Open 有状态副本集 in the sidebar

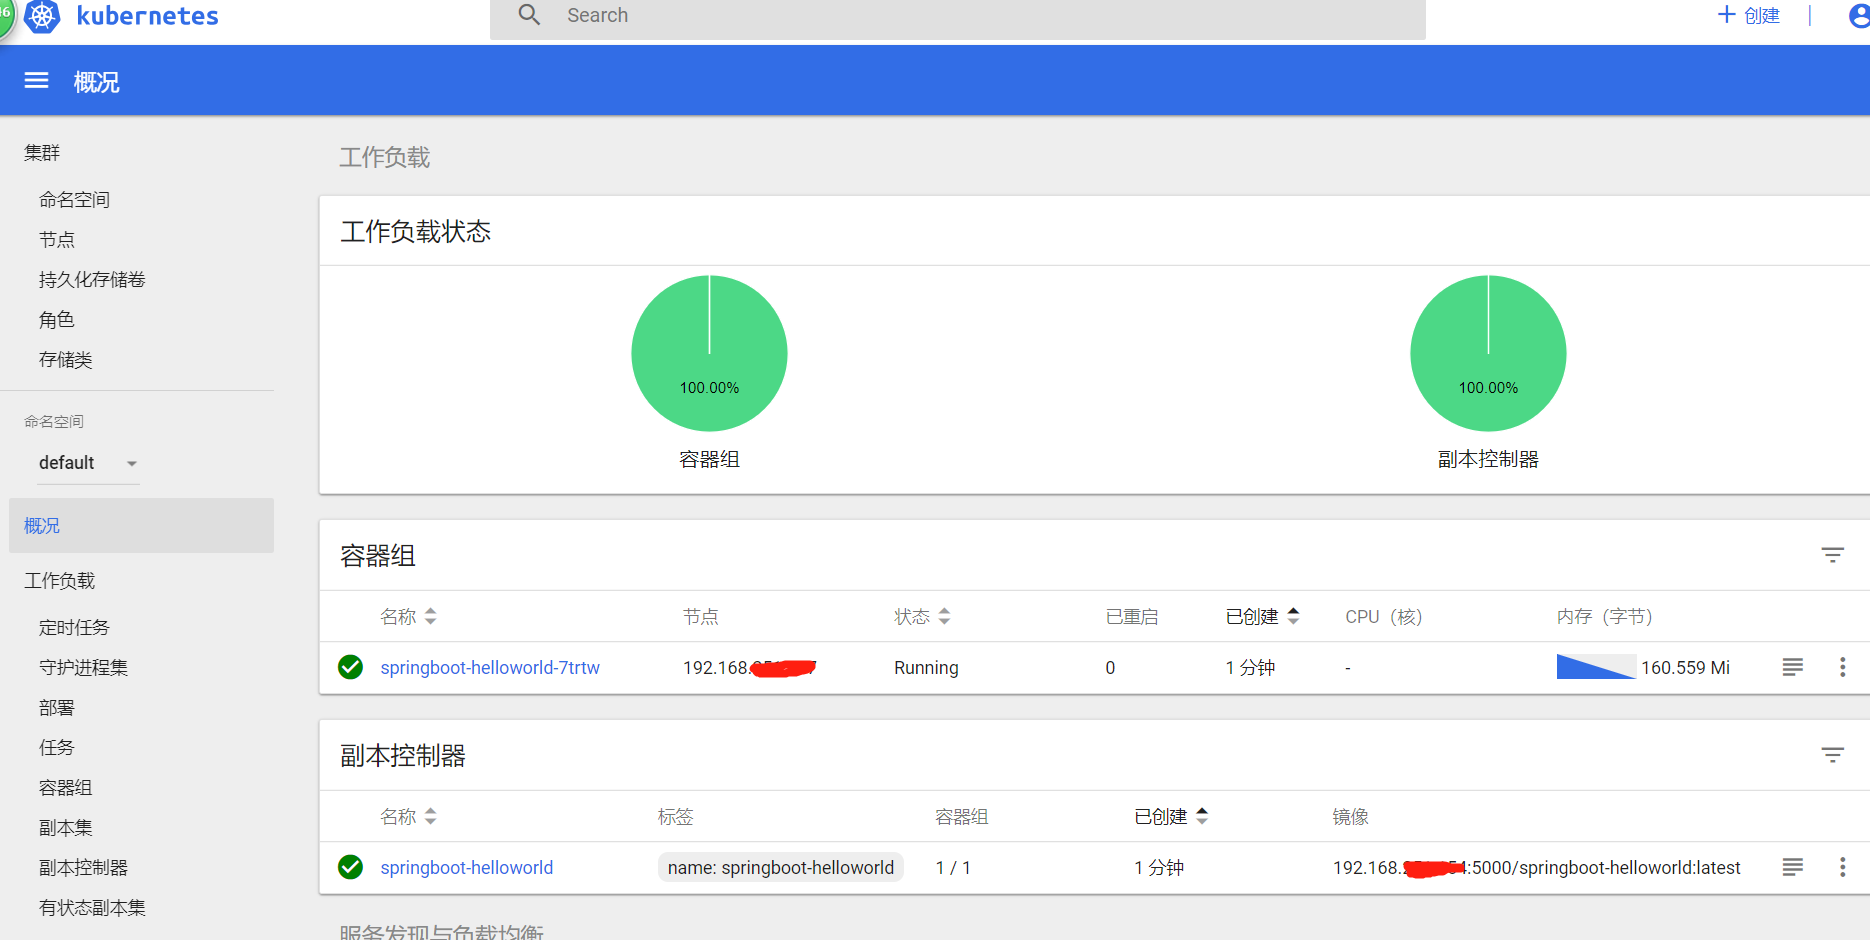click(x=92, y=908)
